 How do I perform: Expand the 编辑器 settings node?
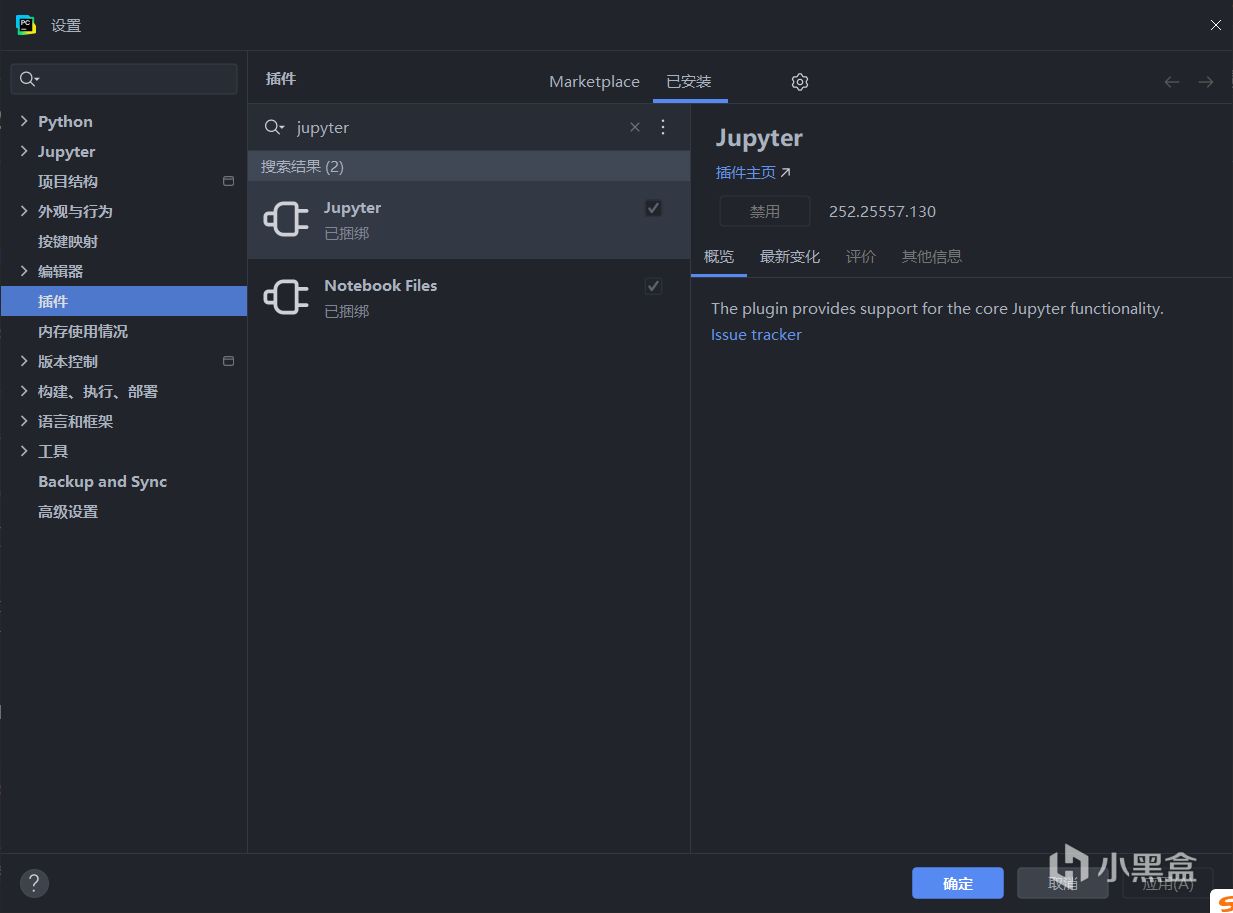(24, 271)
